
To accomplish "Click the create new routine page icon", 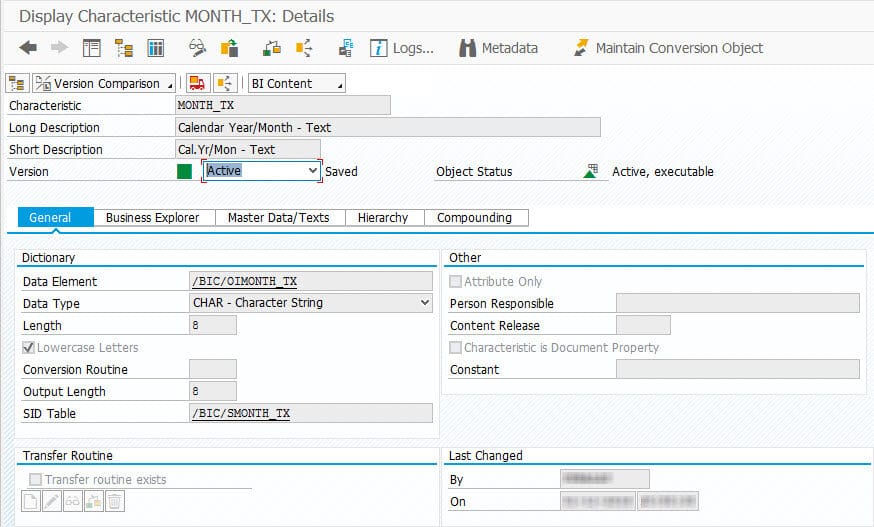I will pyautogui.click(x=32, y=503).
